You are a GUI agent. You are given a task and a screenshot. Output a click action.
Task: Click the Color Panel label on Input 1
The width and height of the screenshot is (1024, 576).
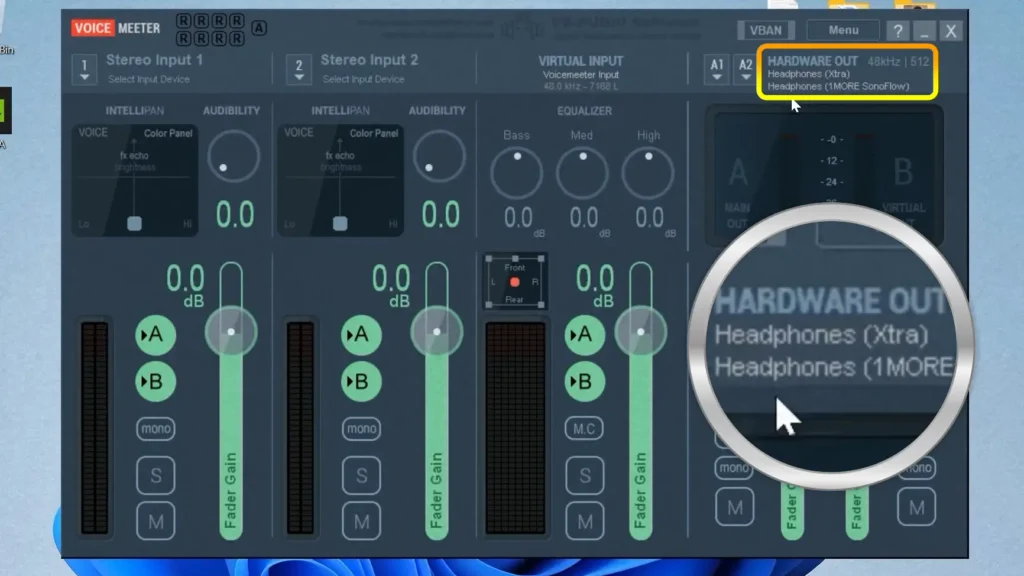point(168,133)
